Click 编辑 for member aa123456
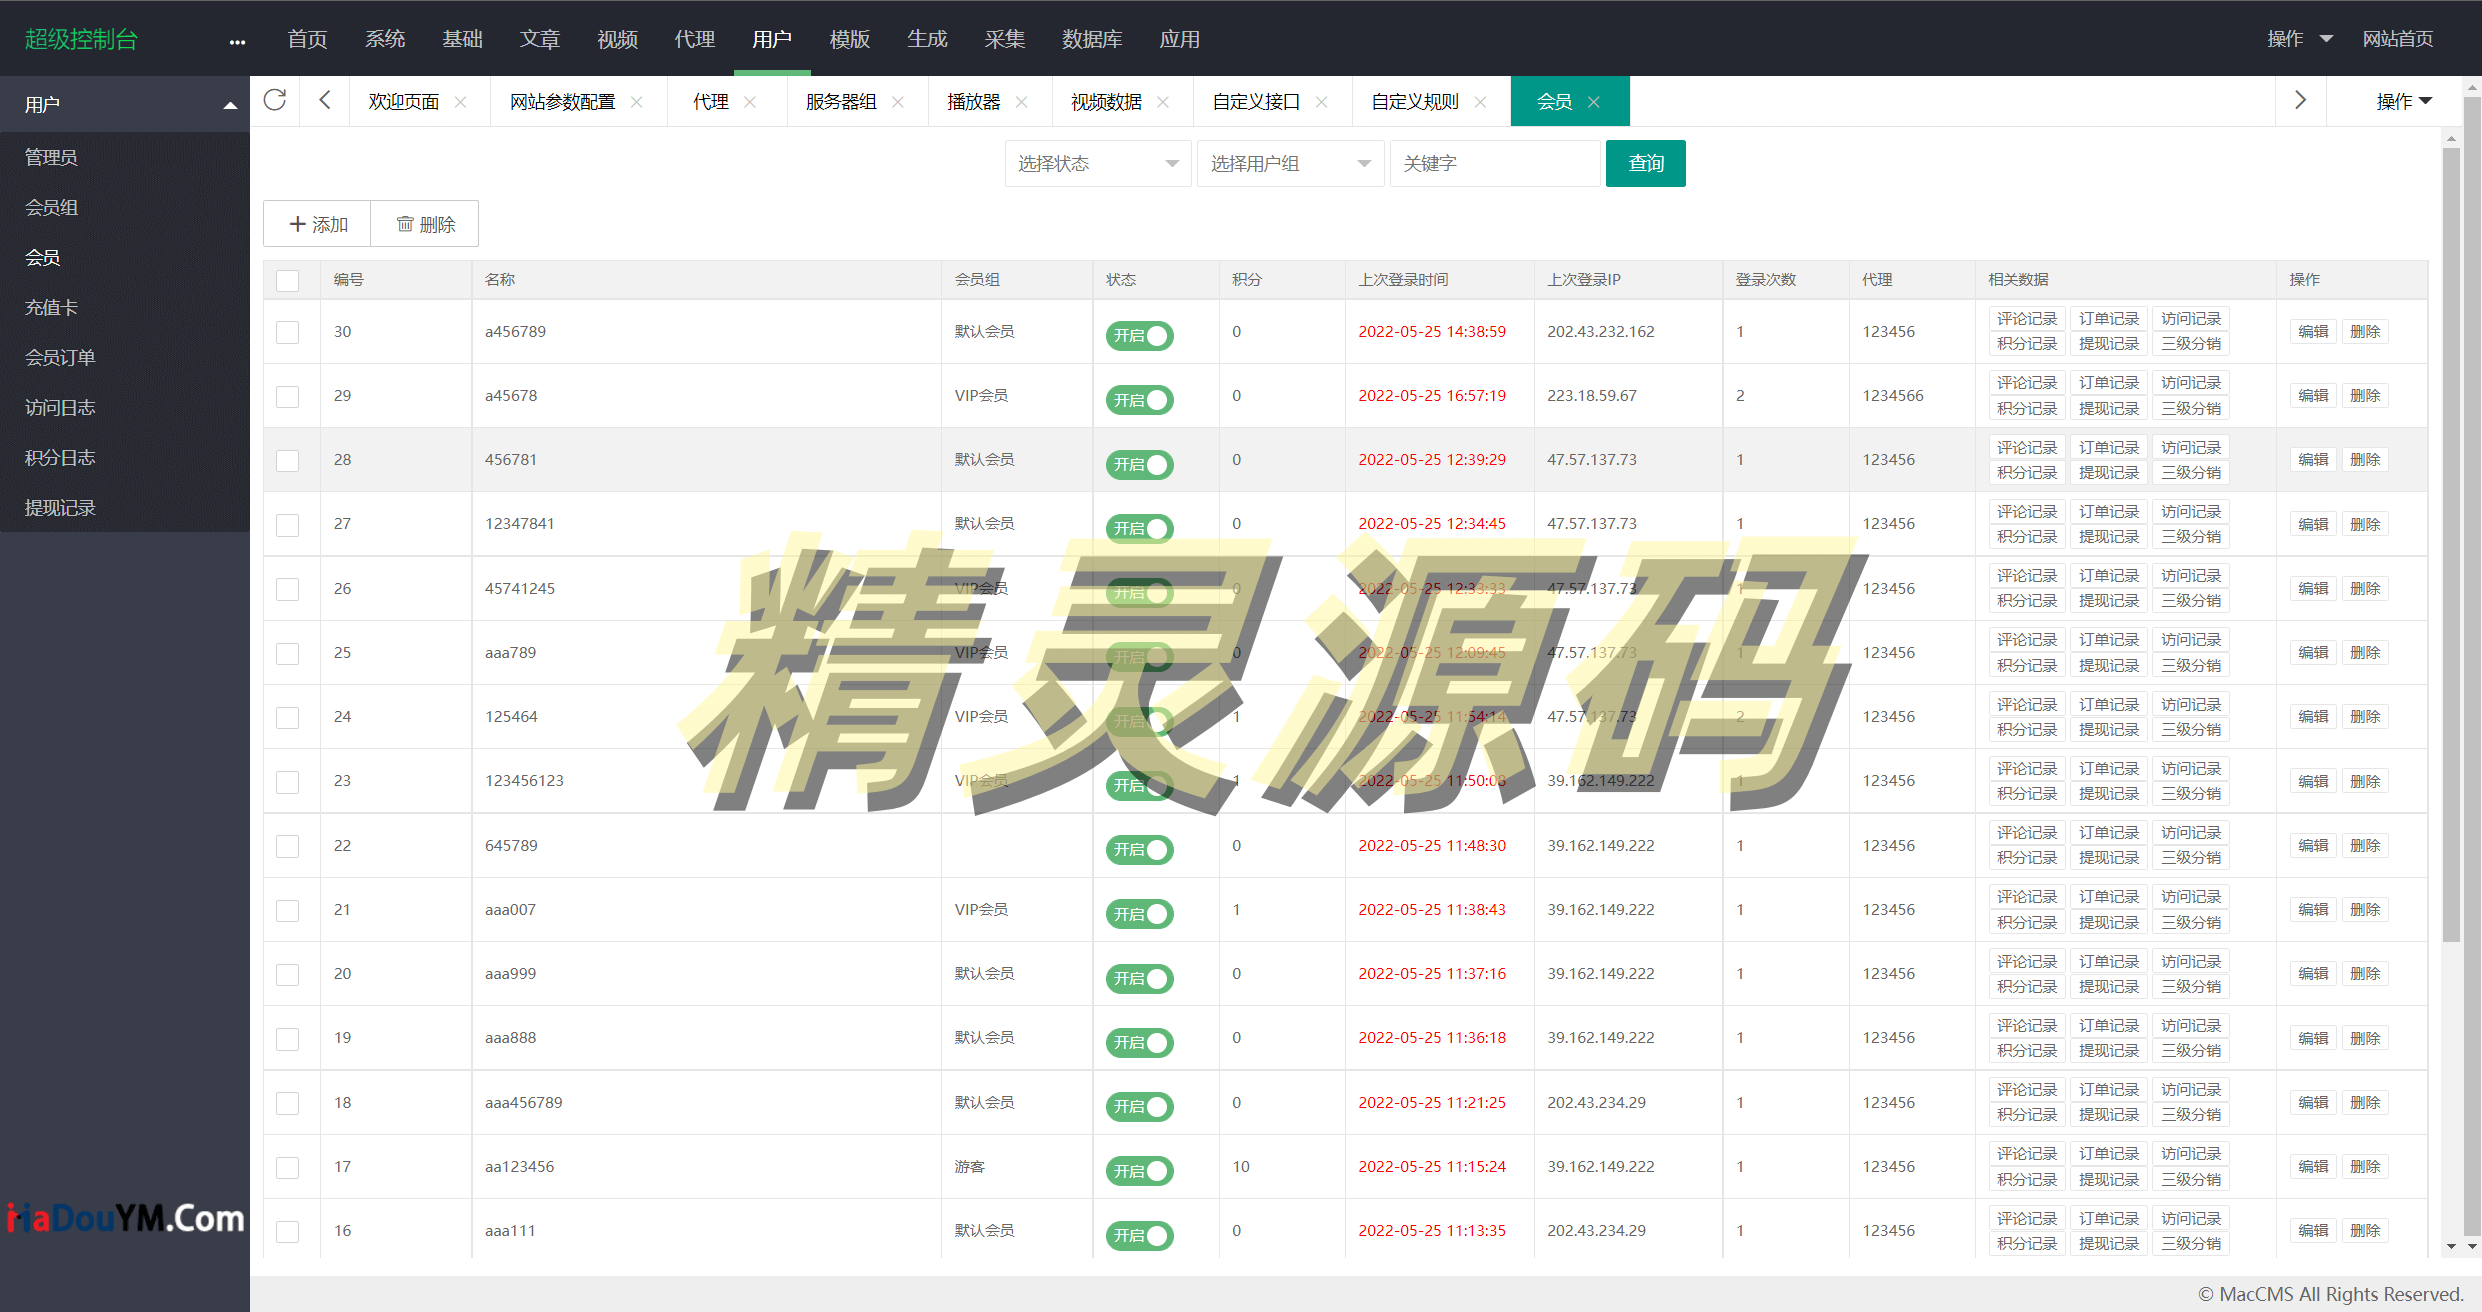The image size is (2482, 1312). coord(2312,1167)
